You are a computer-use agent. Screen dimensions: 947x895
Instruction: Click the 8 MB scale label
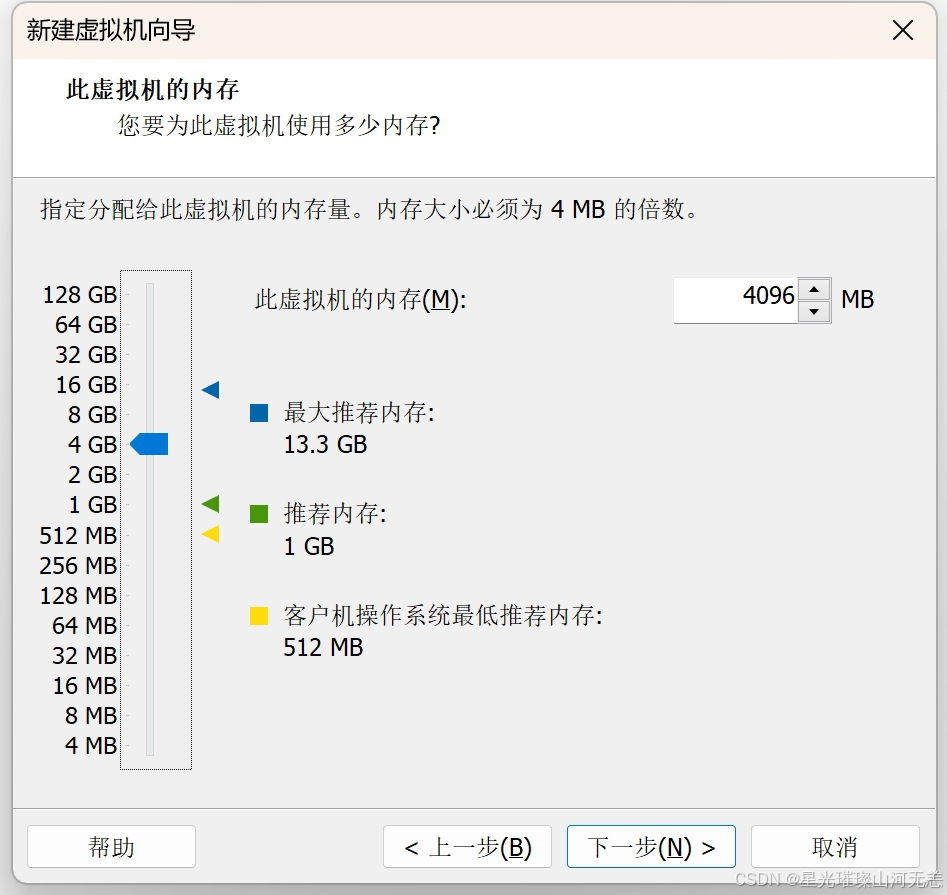tap(91, 716)
